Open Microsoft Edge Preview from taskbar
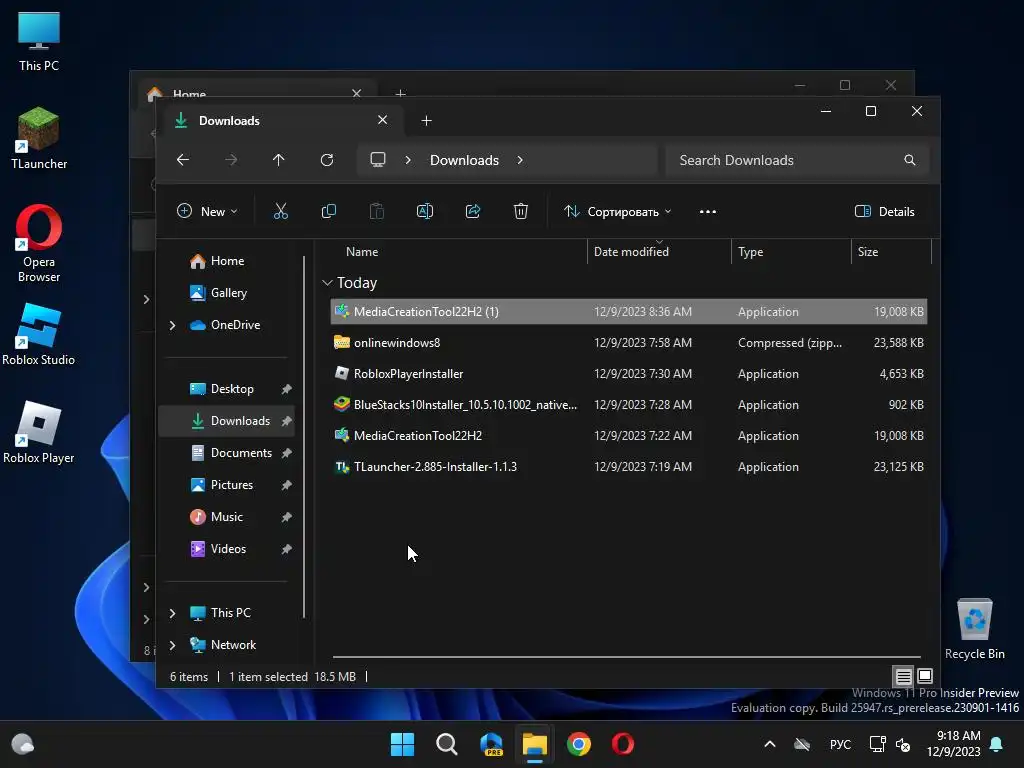Image resolution: width=1024 pixels, height=768 pixels. click(x=491, y=744)
